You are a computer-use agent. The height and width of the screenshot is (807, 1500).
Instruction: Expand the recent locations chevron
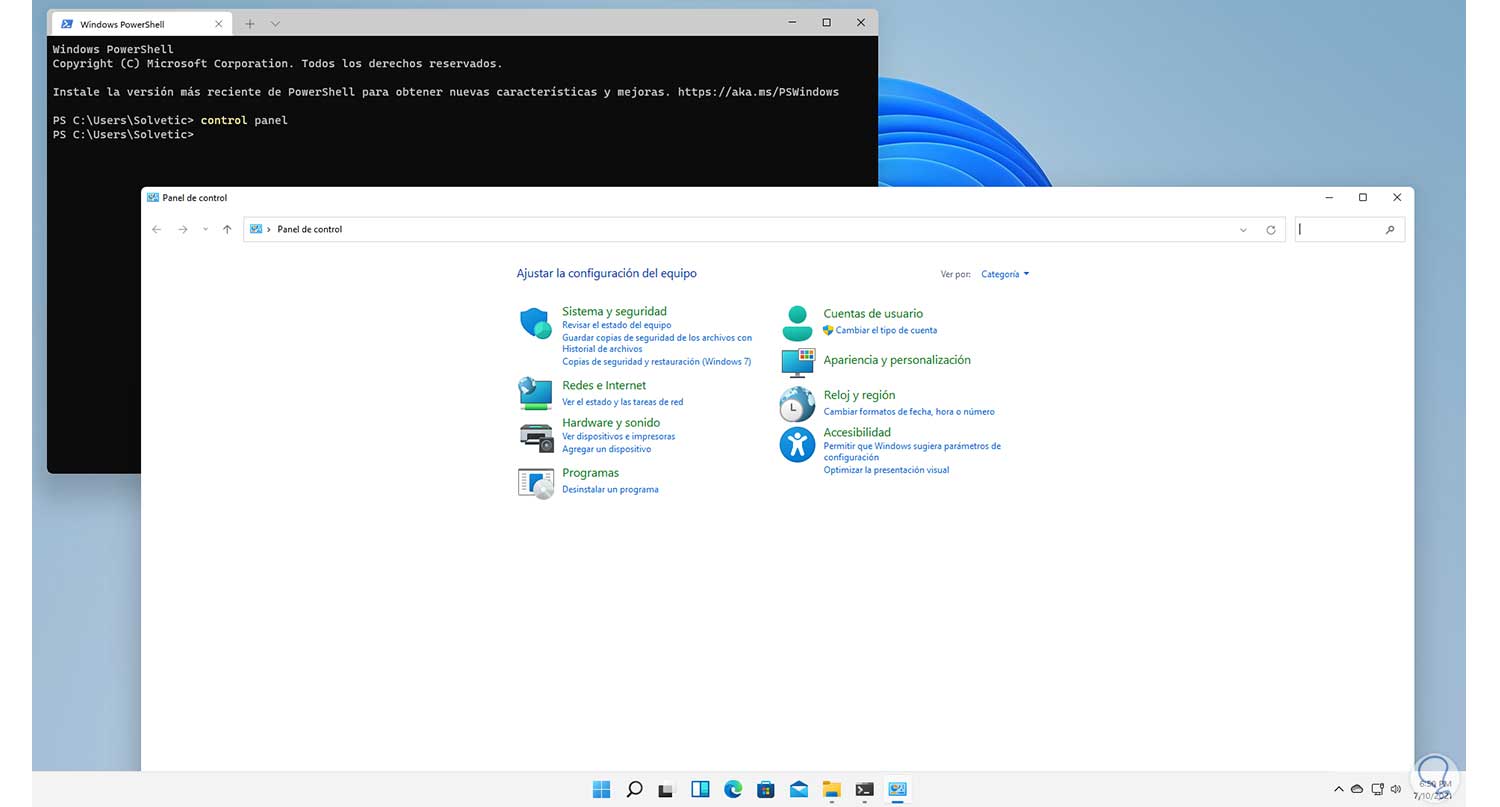pos(205,229)
